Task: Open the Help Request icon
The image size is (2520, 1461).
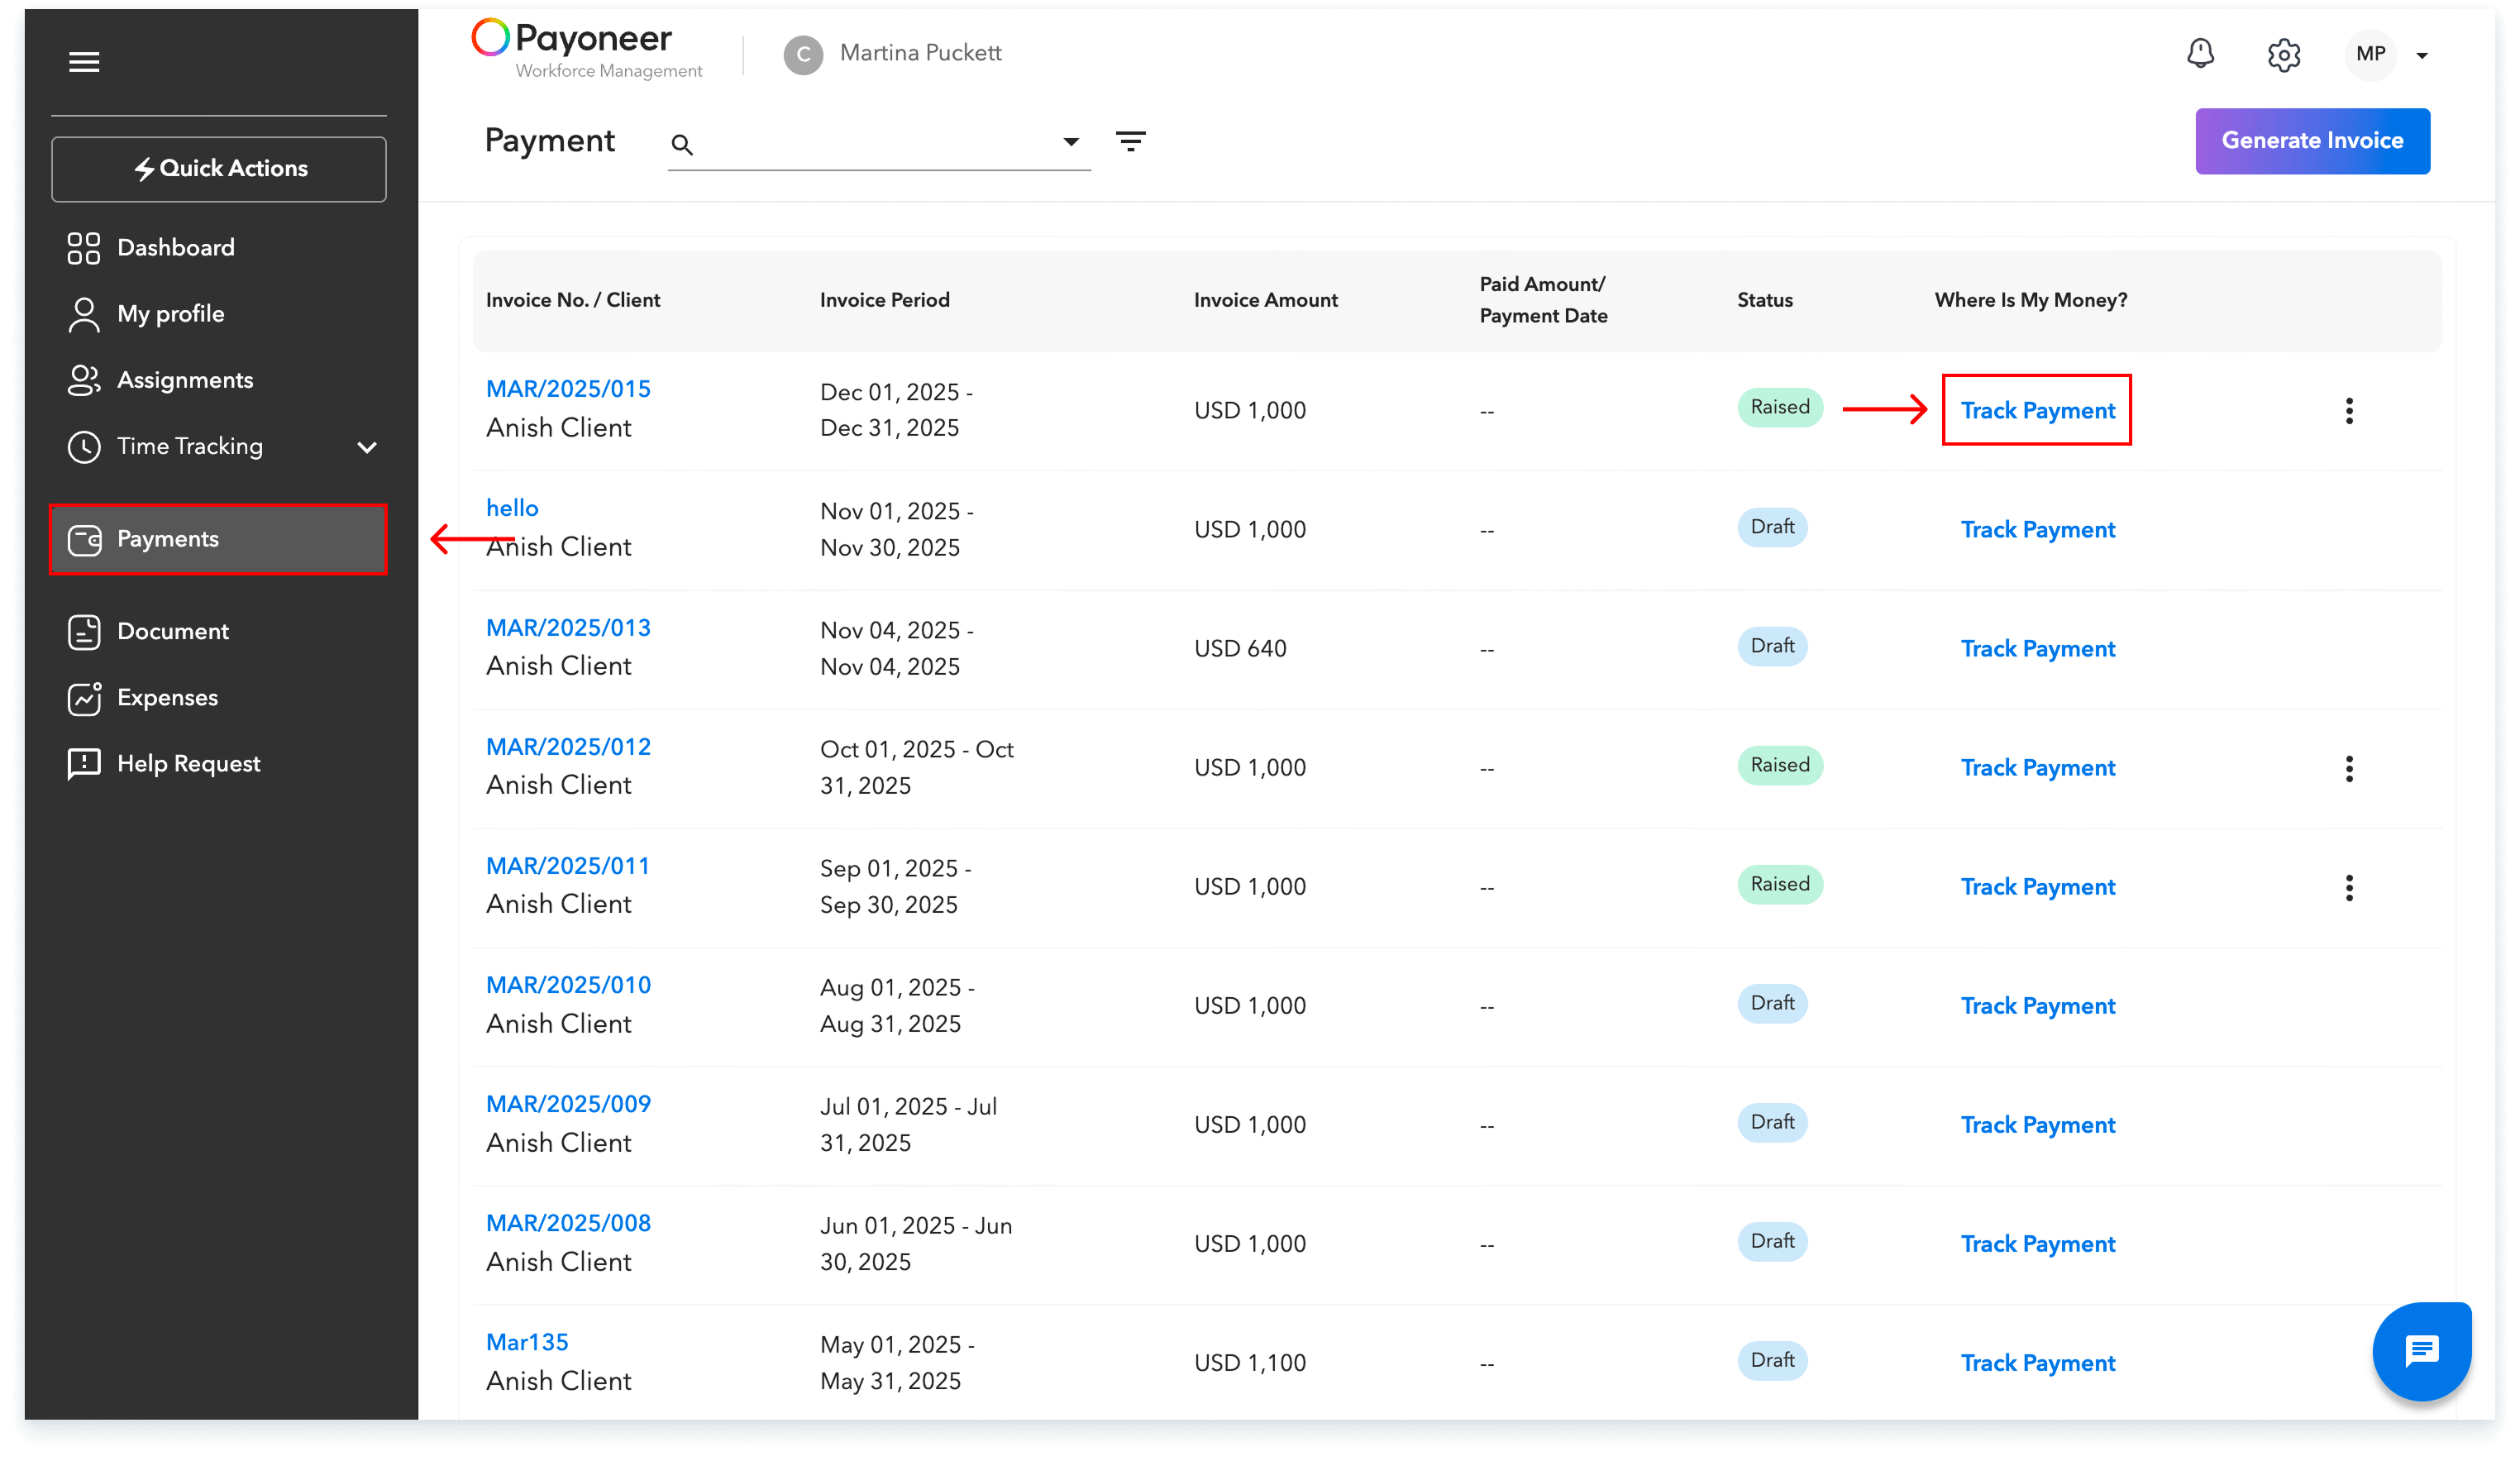Action: click(84, 763)
